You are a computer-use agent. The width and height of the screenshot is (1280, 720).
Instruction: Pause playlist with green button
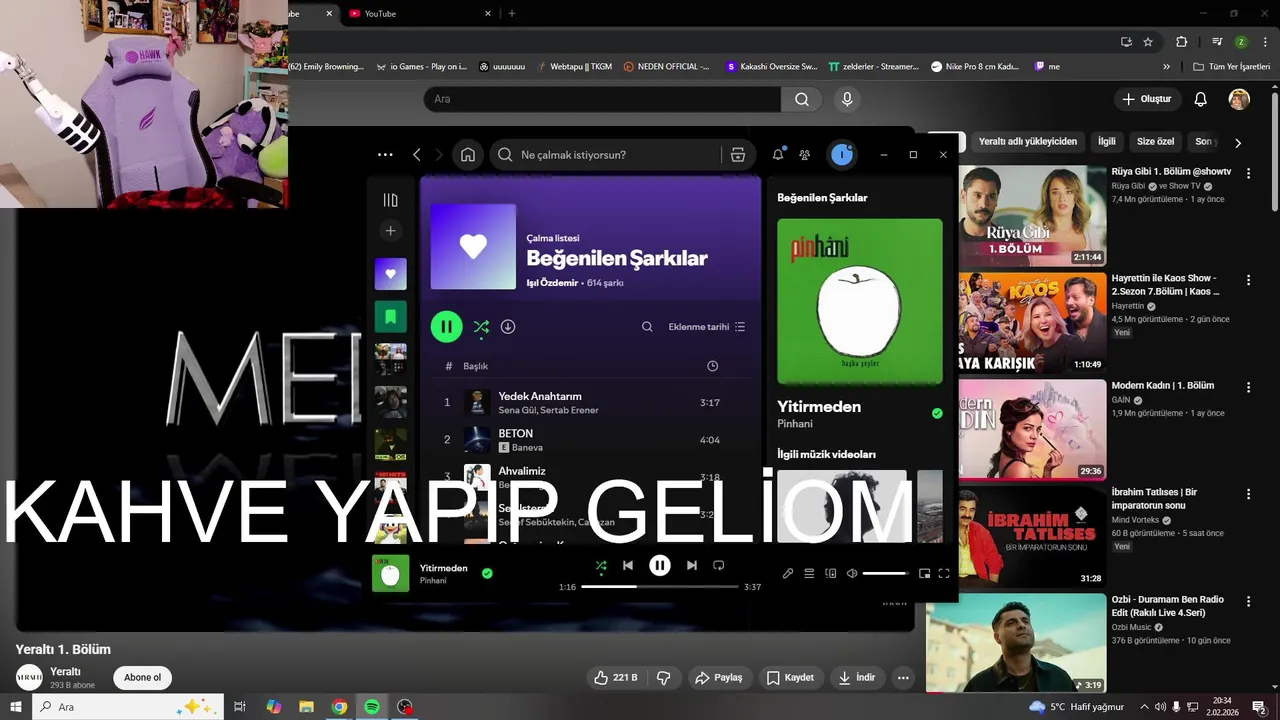pyautogui.click(x=446, y=326)
